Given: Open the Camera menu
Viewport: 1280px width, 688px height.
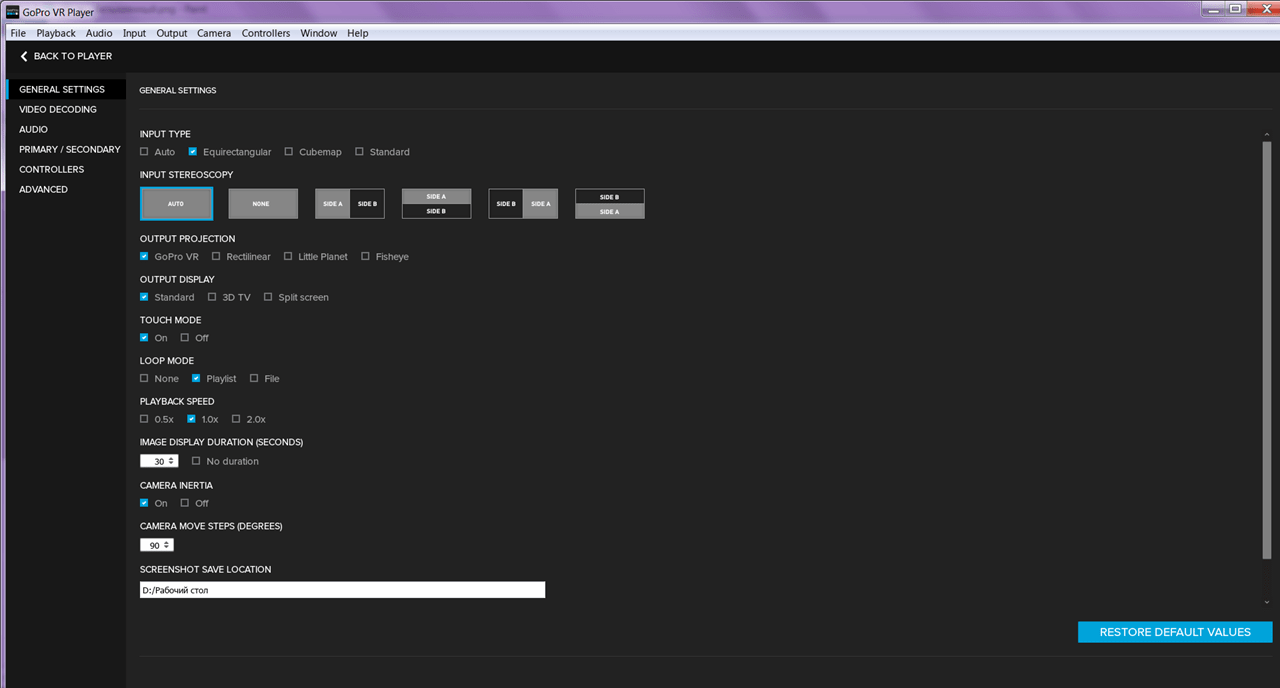Looking at the screenshot, I should pos(214,33).
